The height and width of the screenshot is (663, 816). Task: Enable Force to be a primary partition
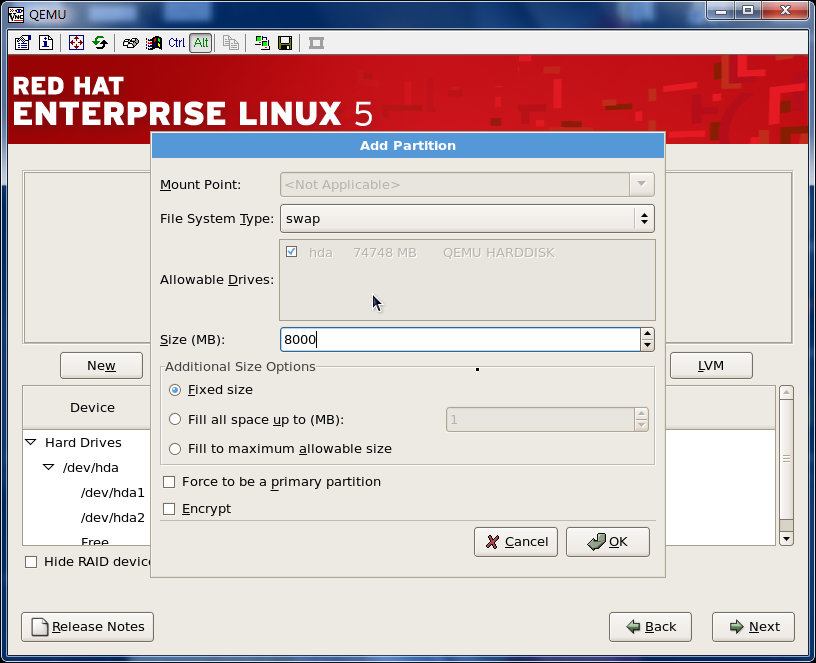click(169, 482)
